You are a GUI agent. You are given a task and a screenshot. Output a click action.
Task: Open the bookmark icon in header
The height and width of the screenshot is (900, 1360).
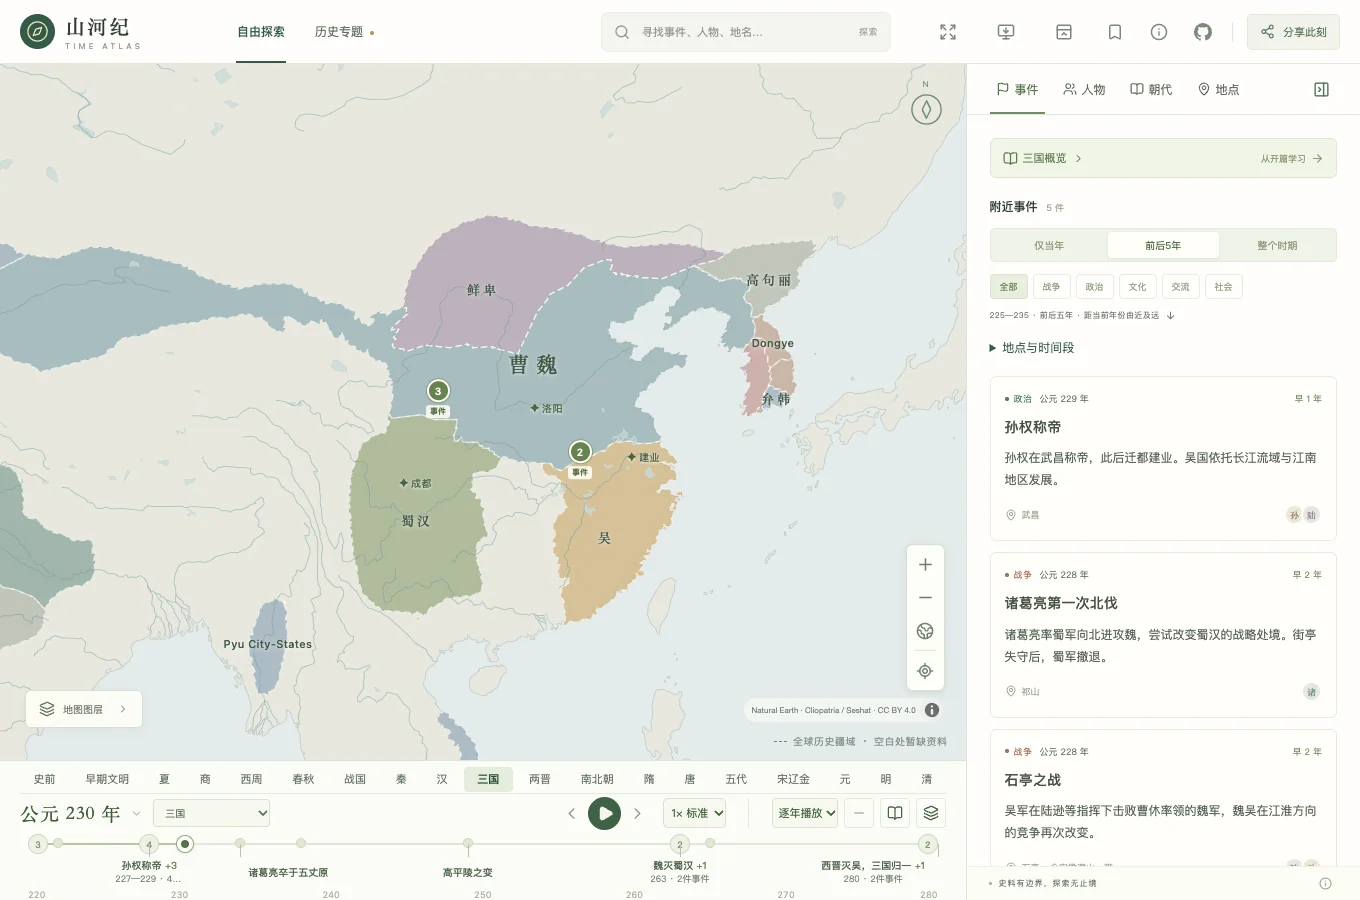coord(1115,32)
